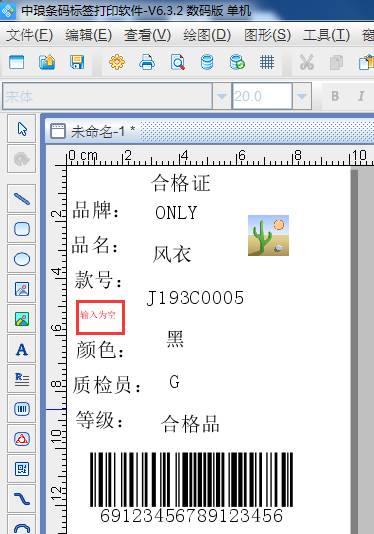
Task: Select the 合格品 grade text
Action: [x=190, y=424]
